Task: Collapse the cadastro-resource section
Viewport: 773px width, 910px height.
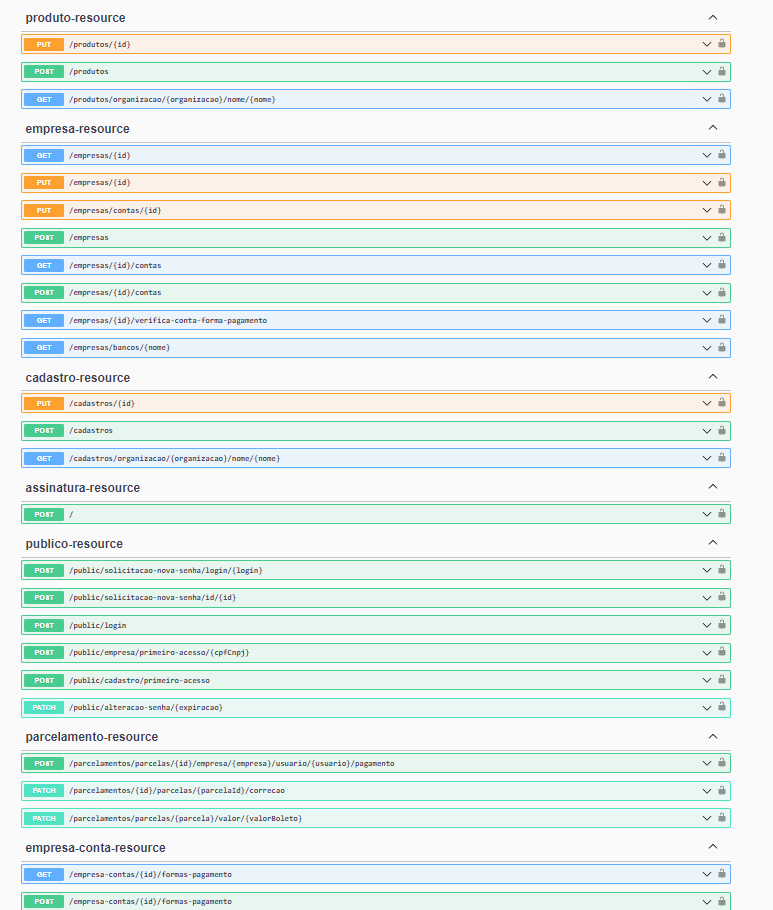Action: (713, 377)
